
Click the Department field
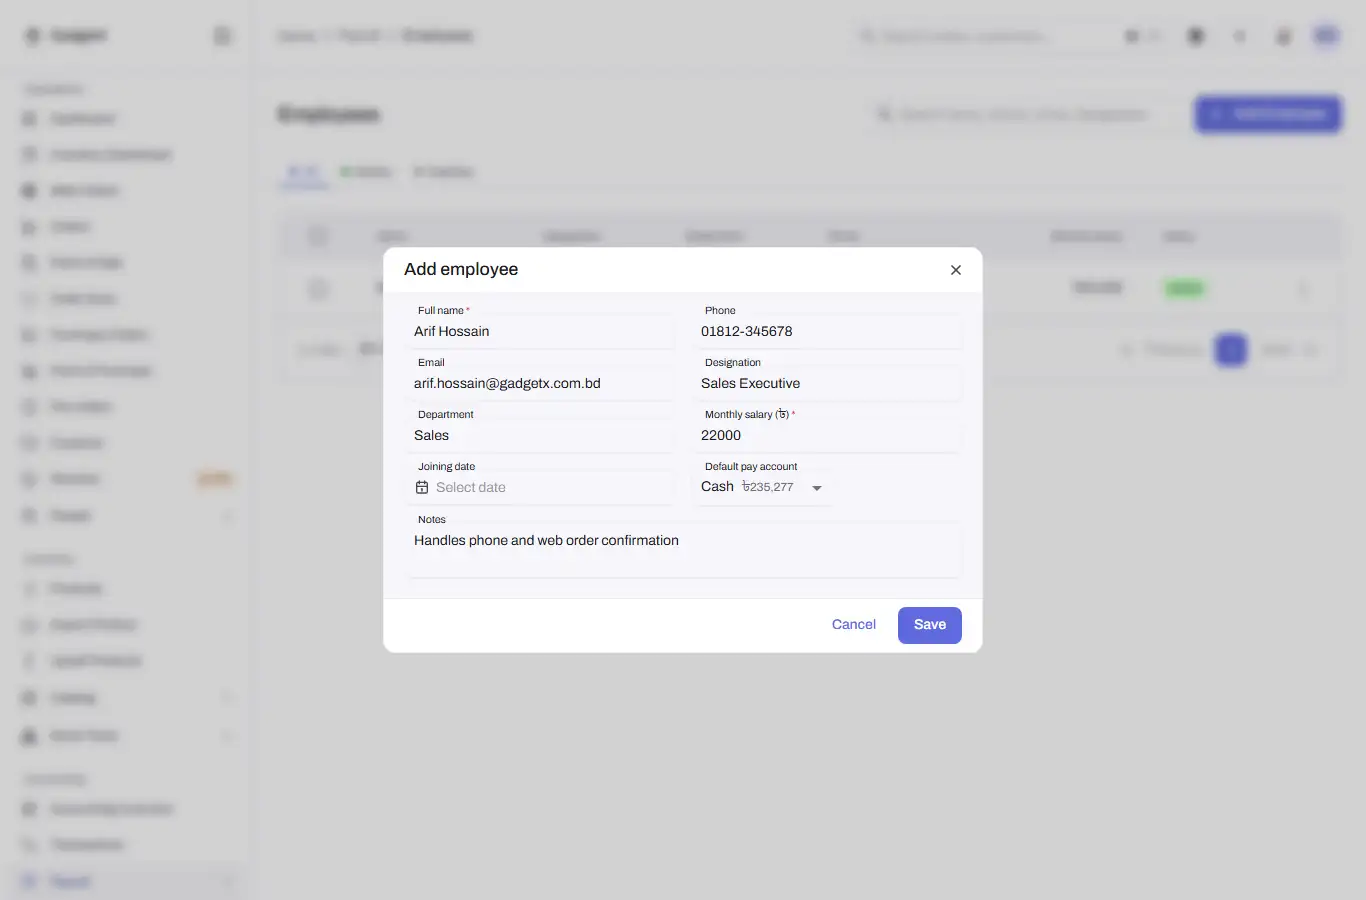[x=541, y=435]
